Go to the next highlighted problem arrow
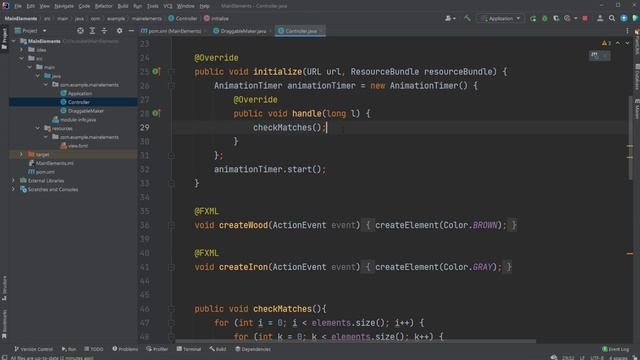640x360 pixels. [x=627, y=43]
